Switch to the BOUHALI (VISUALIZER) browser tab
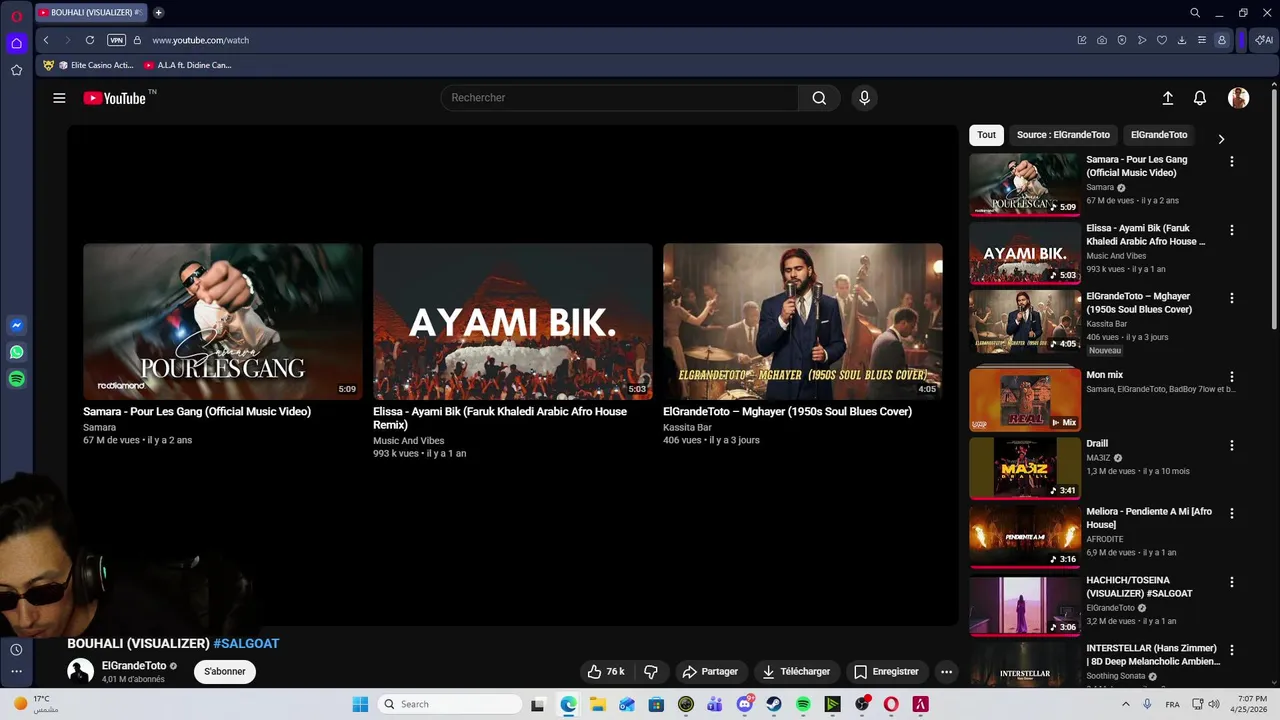 (91, 13)
